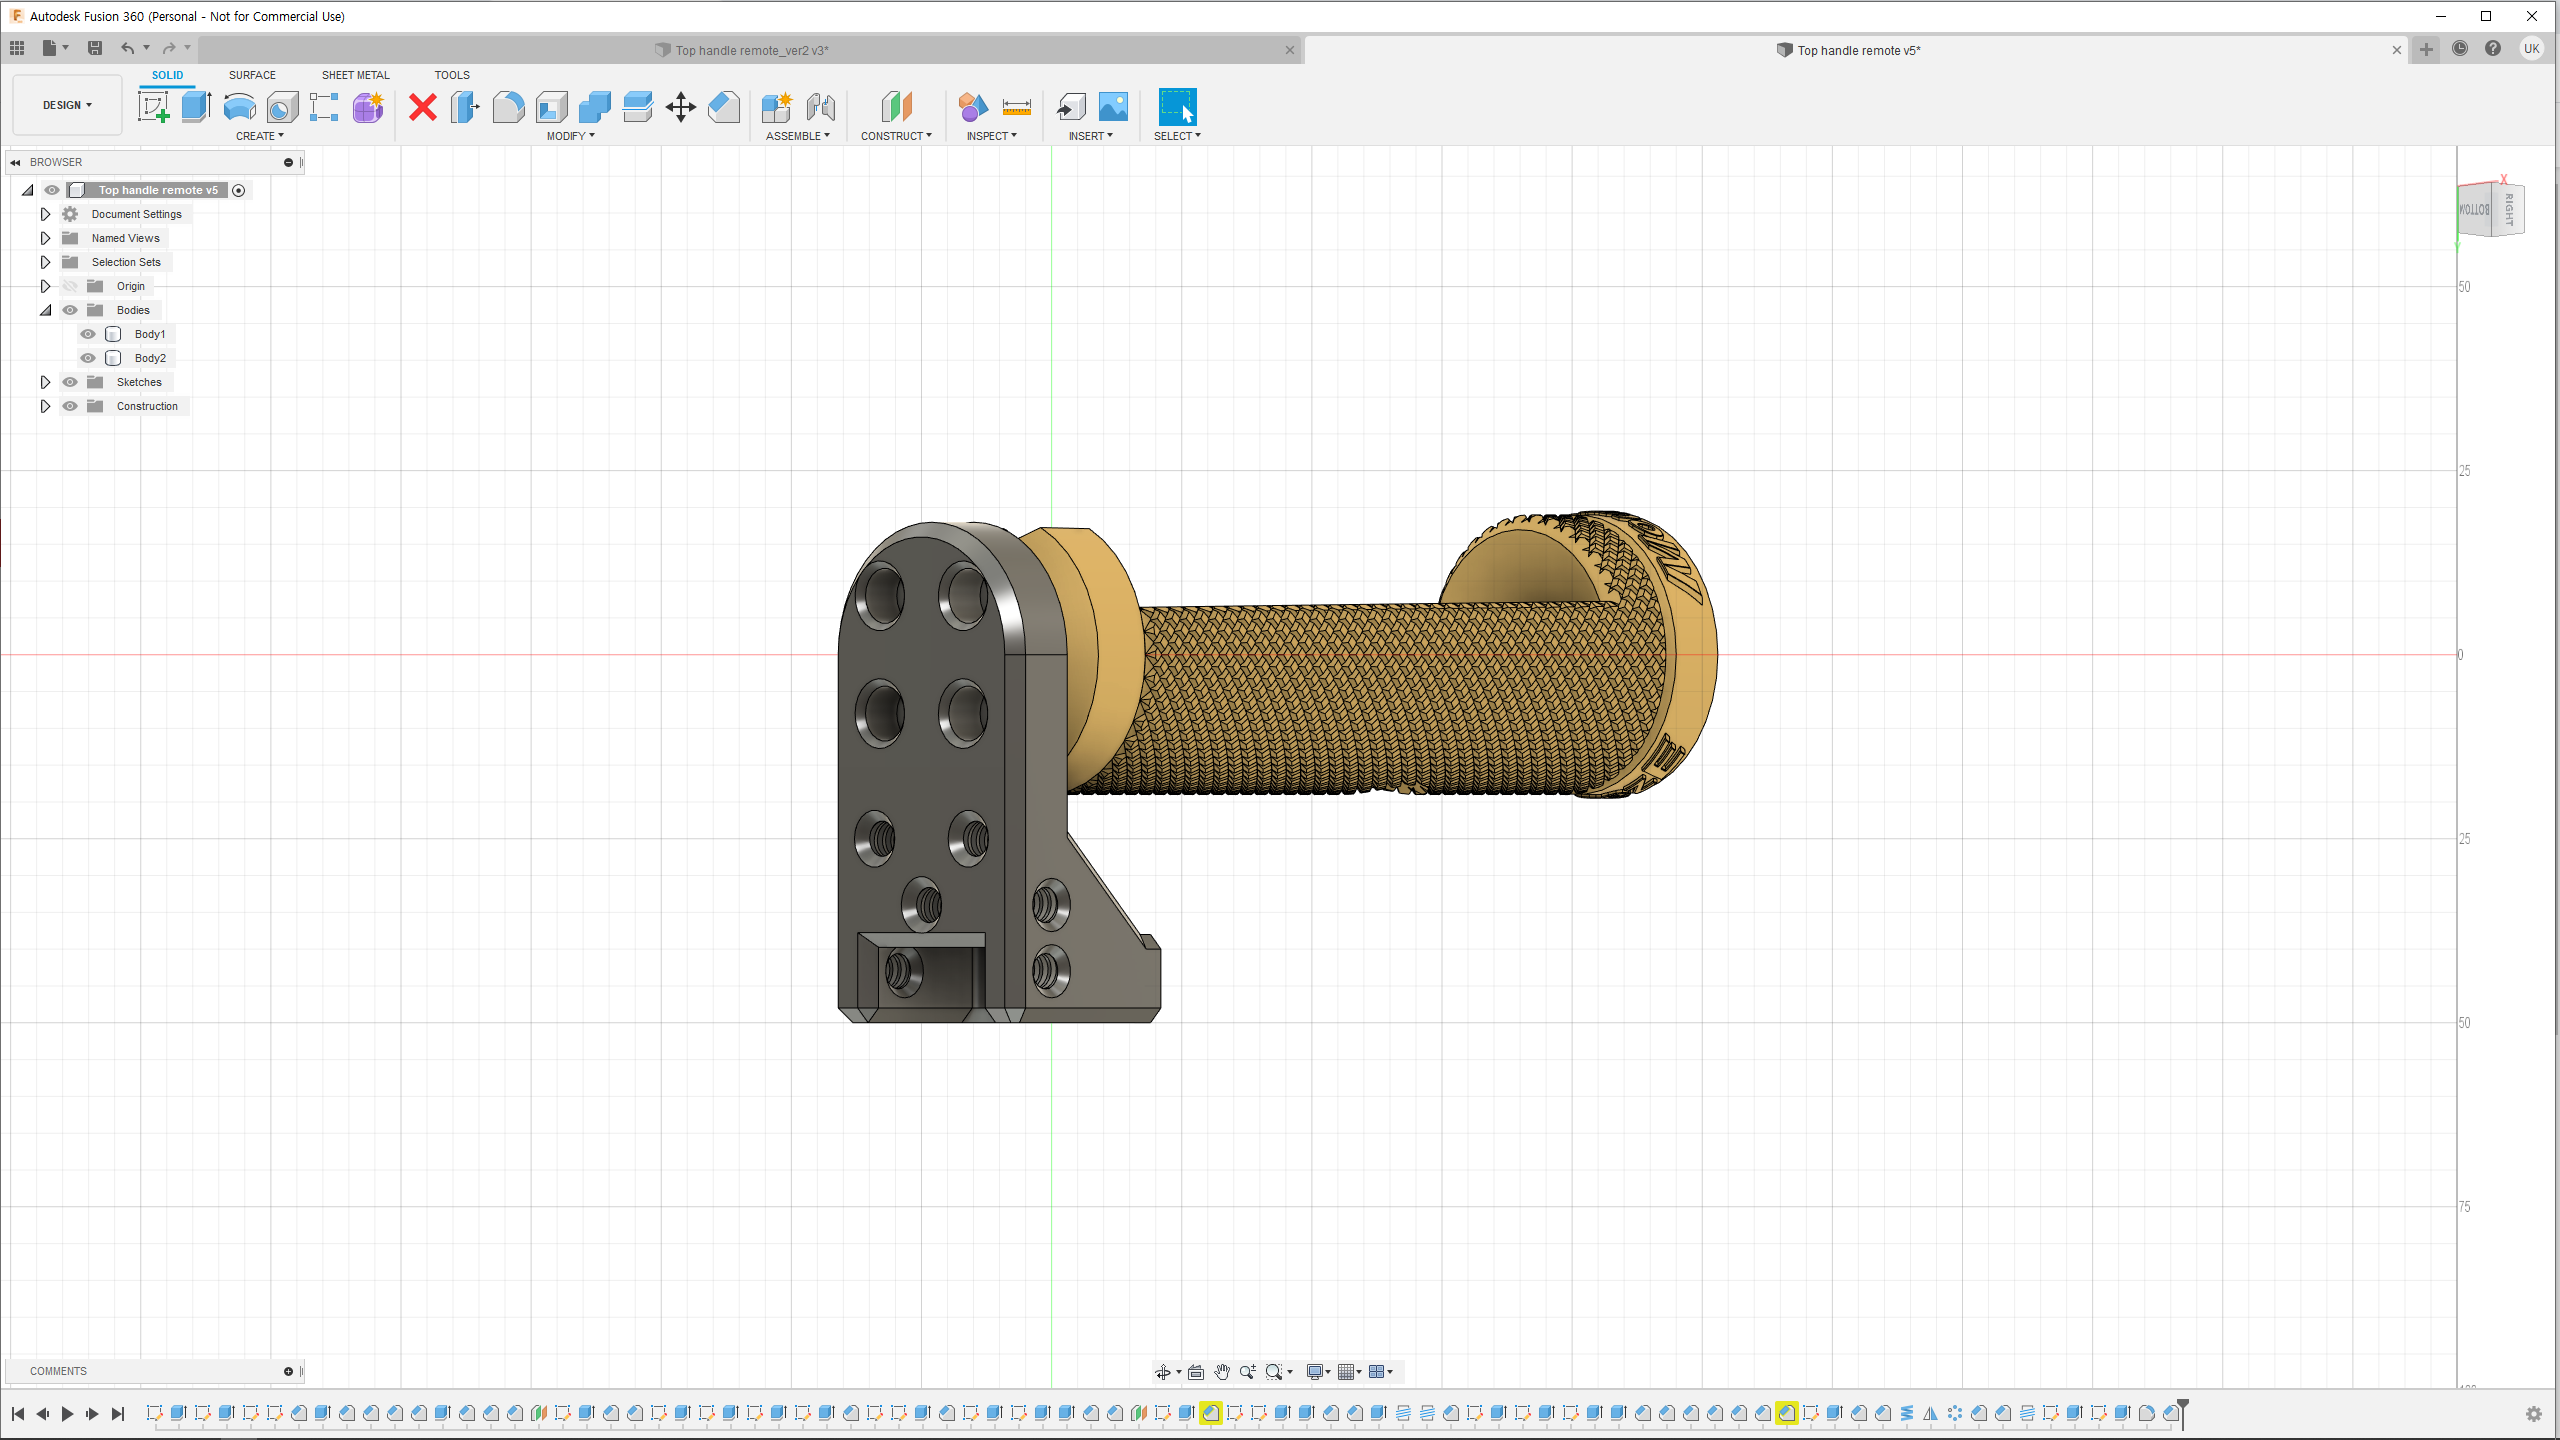
Task: Expand the Sketches folder in browser
Action: 45,382
